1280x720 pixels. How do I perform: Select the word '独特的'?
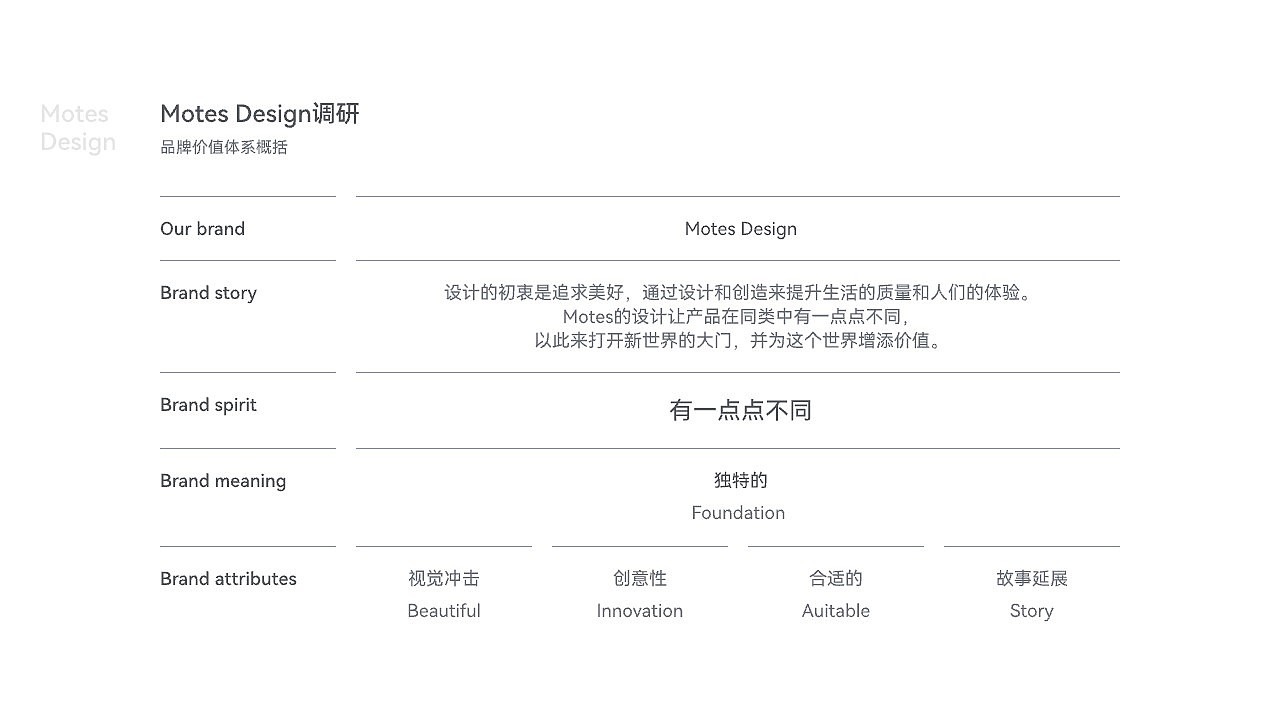pyautogui.click(x=741, y=481)
